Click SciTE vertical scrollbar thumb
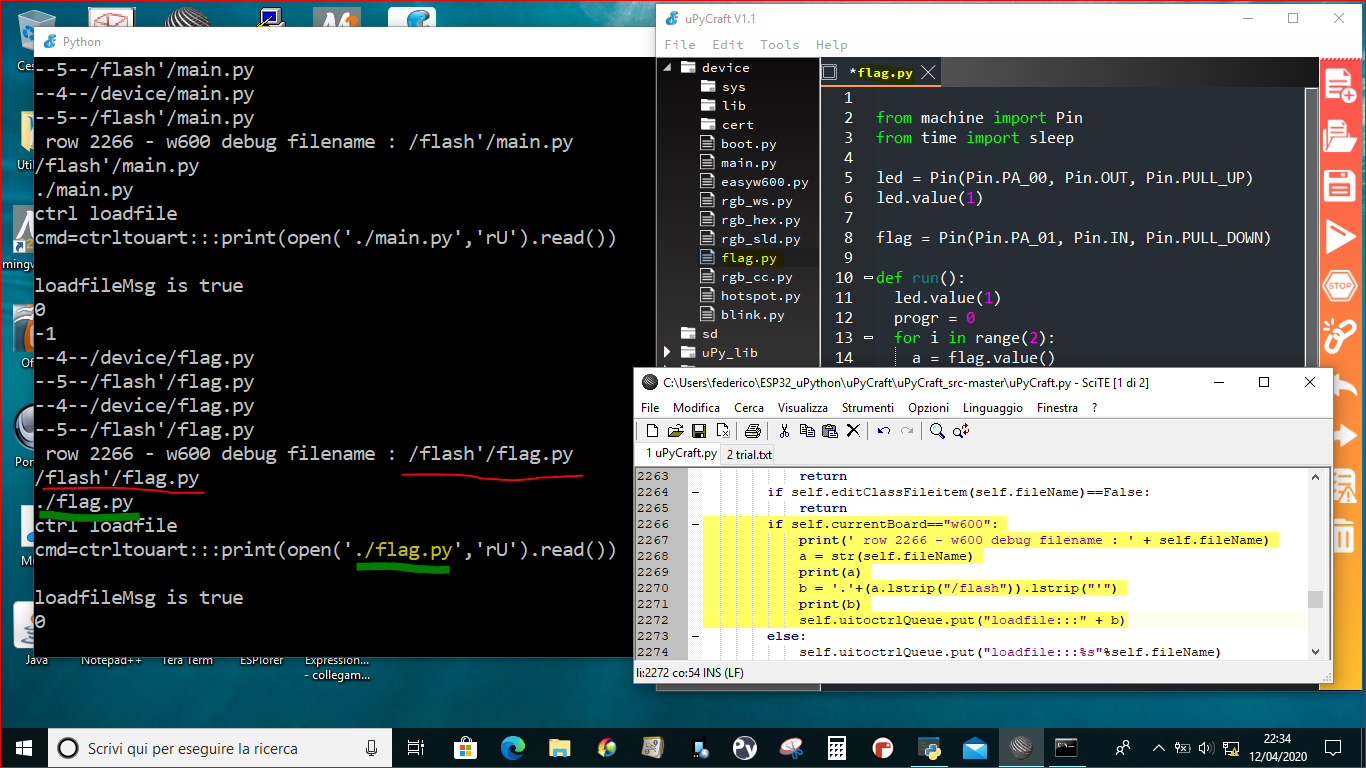The height and width of the screenshot is (768, 1366). point(1315,599)
